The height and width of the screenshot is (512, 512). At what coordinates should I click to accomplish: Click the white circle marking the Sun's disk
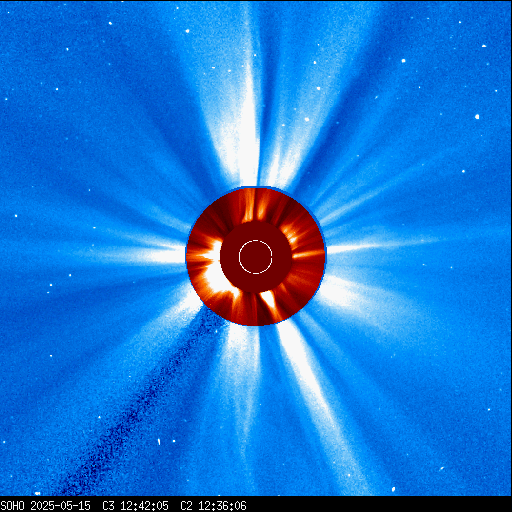coord(256,257)
